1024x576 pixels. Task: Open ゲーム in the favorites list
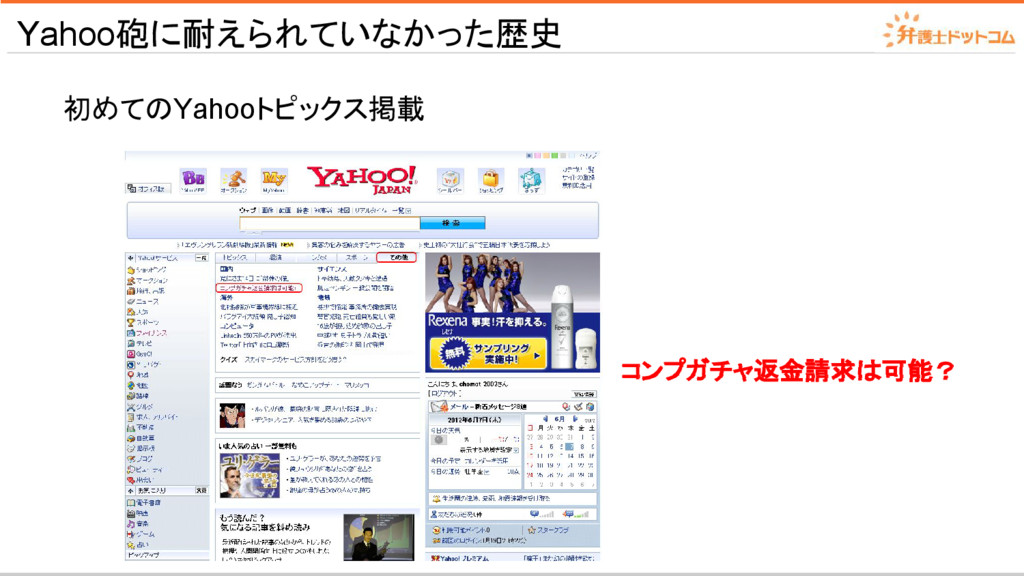point(141,534)
